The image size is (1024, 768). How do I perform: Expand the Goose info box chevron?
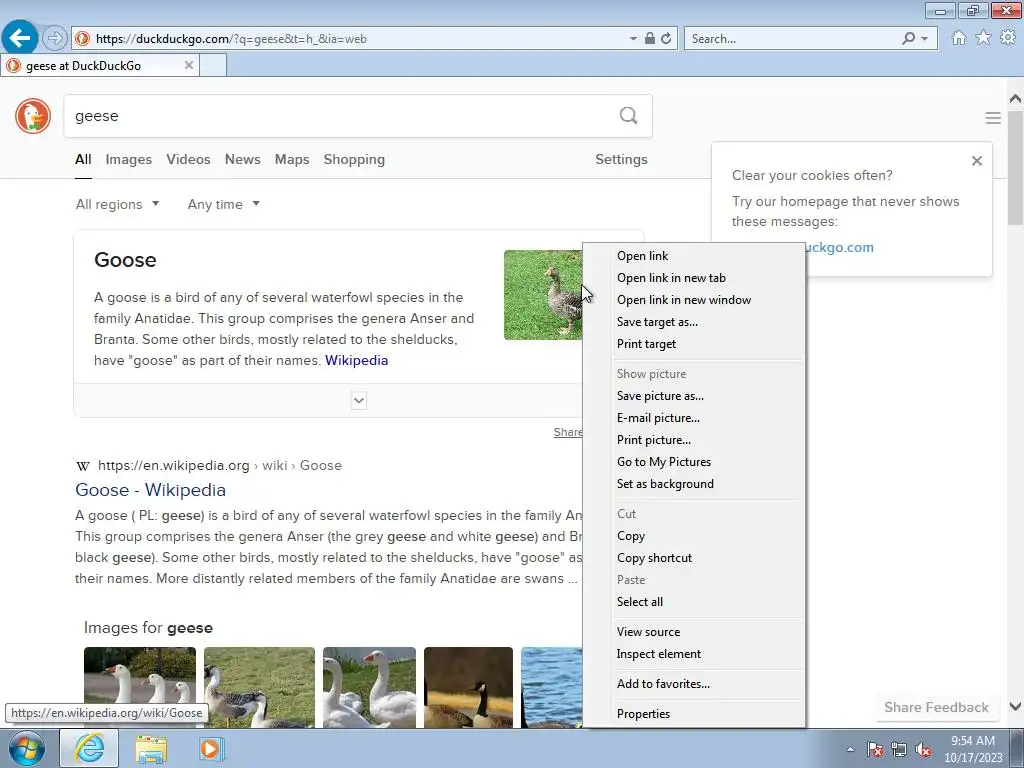tap(359, 400)
